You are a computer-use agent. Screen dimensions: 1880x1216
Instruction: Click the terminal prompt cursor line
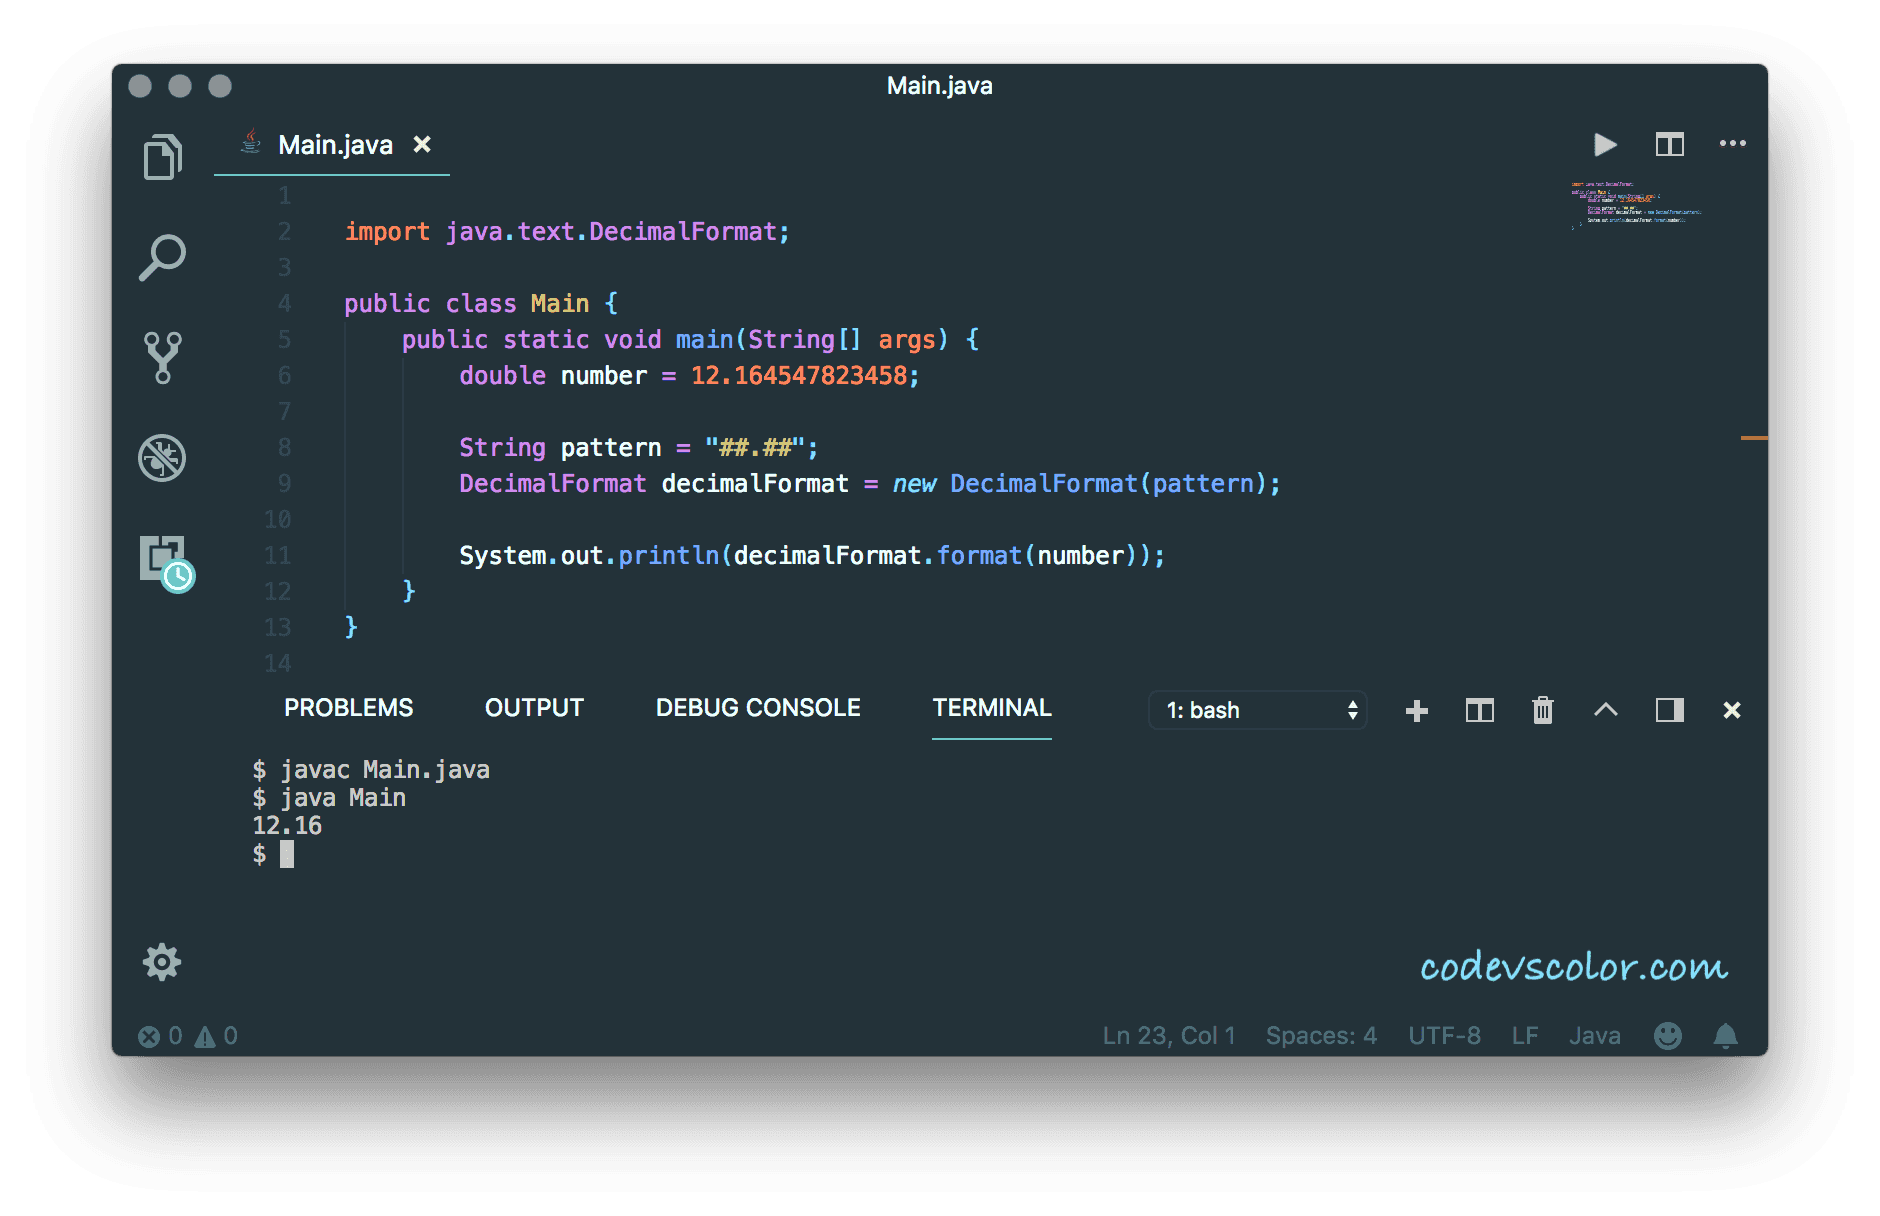[x=273, y=854]
